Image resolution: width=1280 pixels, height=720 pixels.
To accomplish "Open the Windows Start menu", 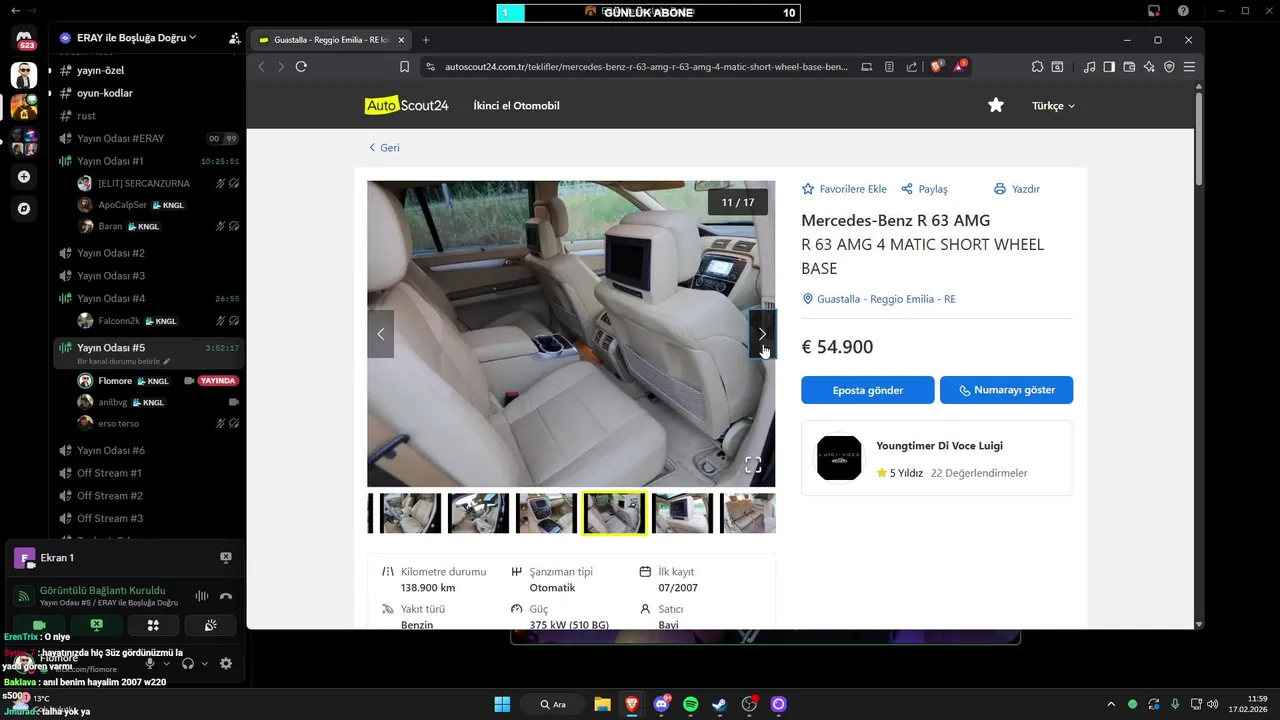I will [502, 704].
